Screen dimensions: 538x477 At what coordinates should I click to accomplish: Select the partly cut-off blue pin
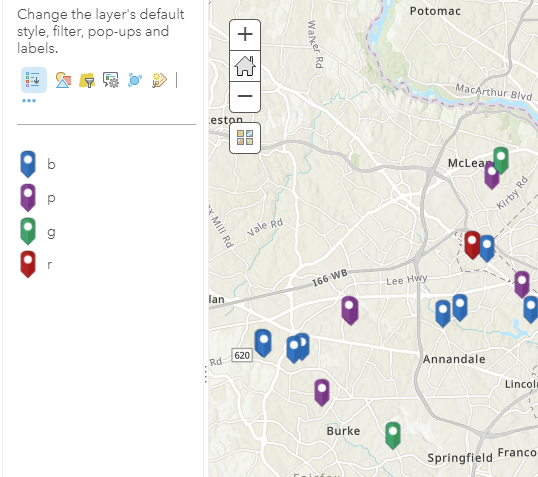pyautogui.click(x=531, y=310)
